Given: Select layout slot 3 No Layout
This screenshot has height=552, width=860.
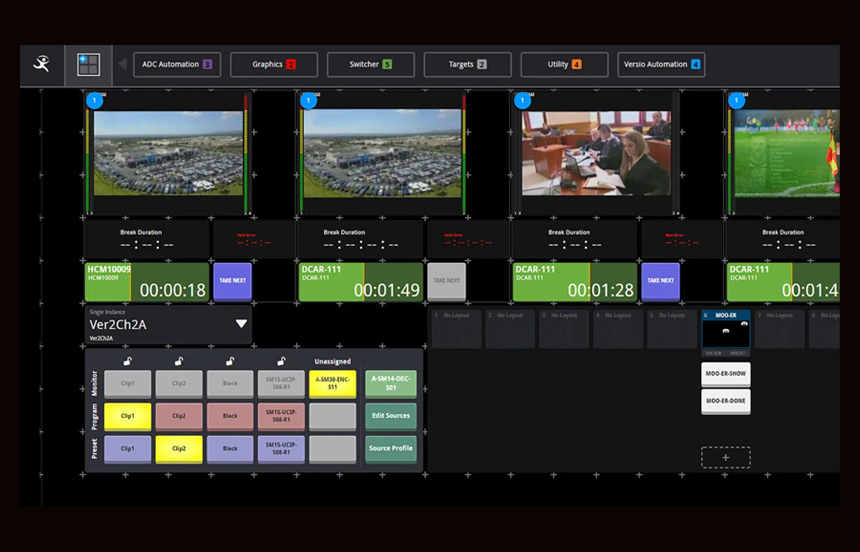Looking at the screenshot, I should [564, 329].
